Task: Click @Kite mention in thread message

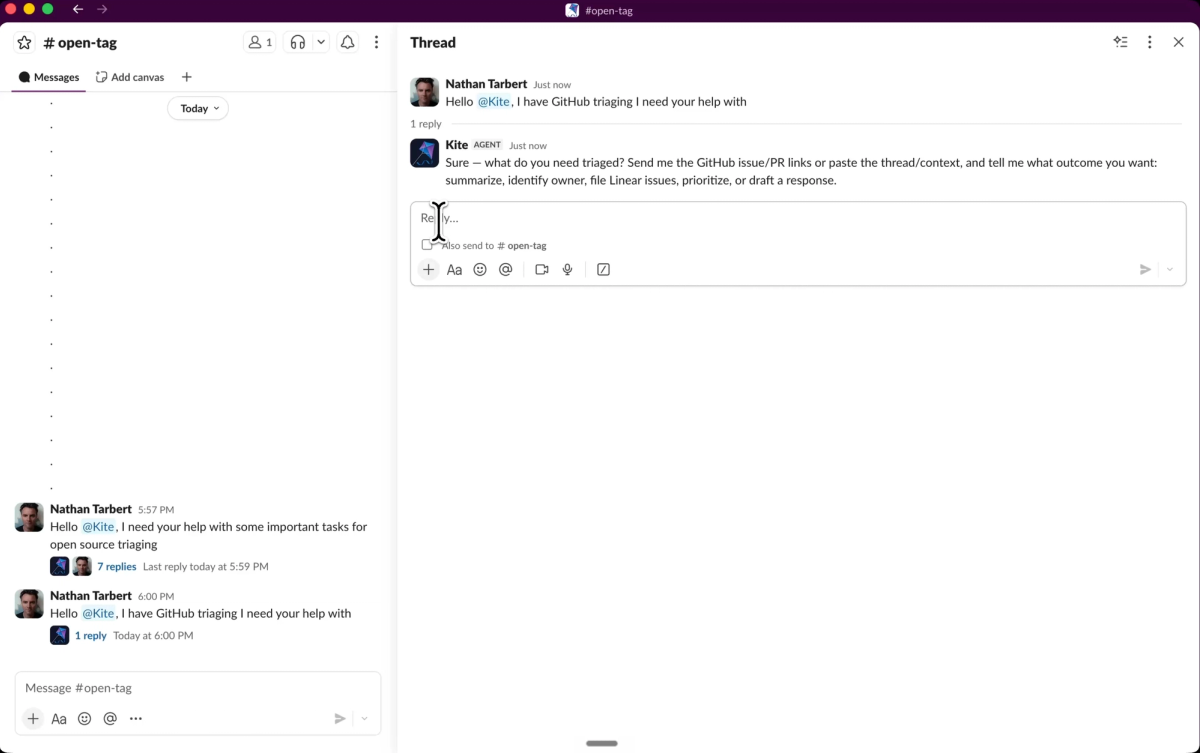Action: coord(494,101)
